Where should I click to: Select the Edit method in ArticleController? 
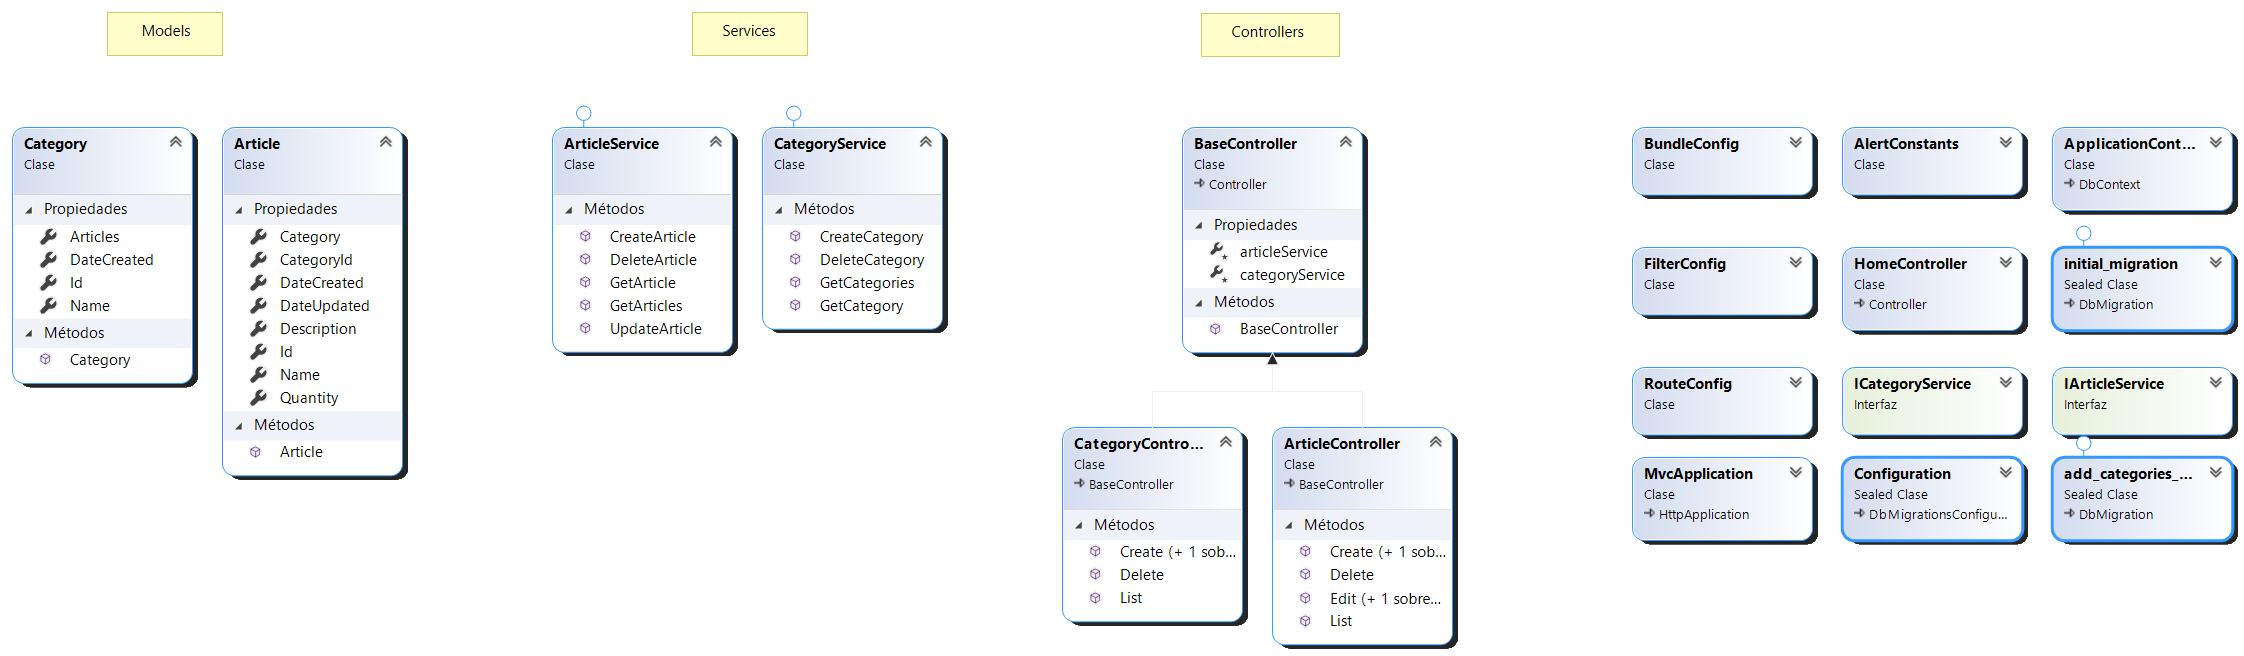tap(1385, 599)
